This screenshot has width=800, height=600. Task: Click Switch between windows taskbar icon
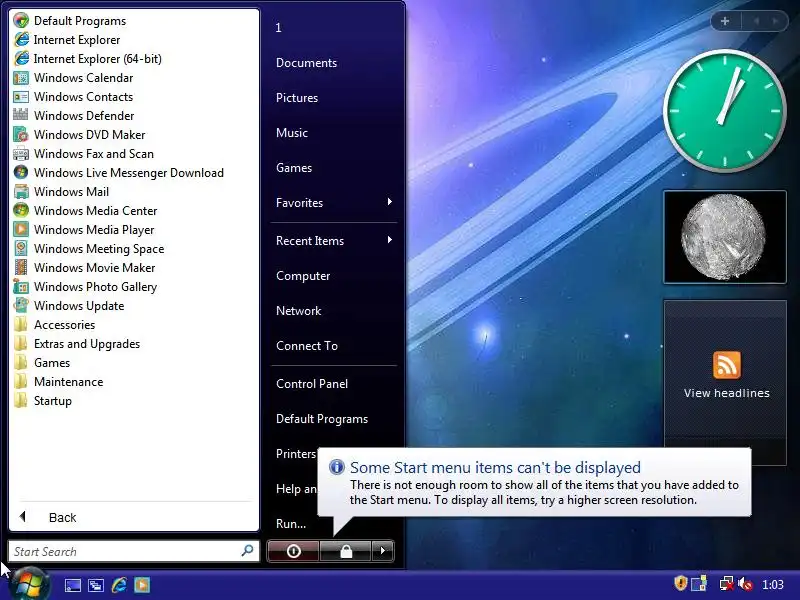click(x=95, y=585)
